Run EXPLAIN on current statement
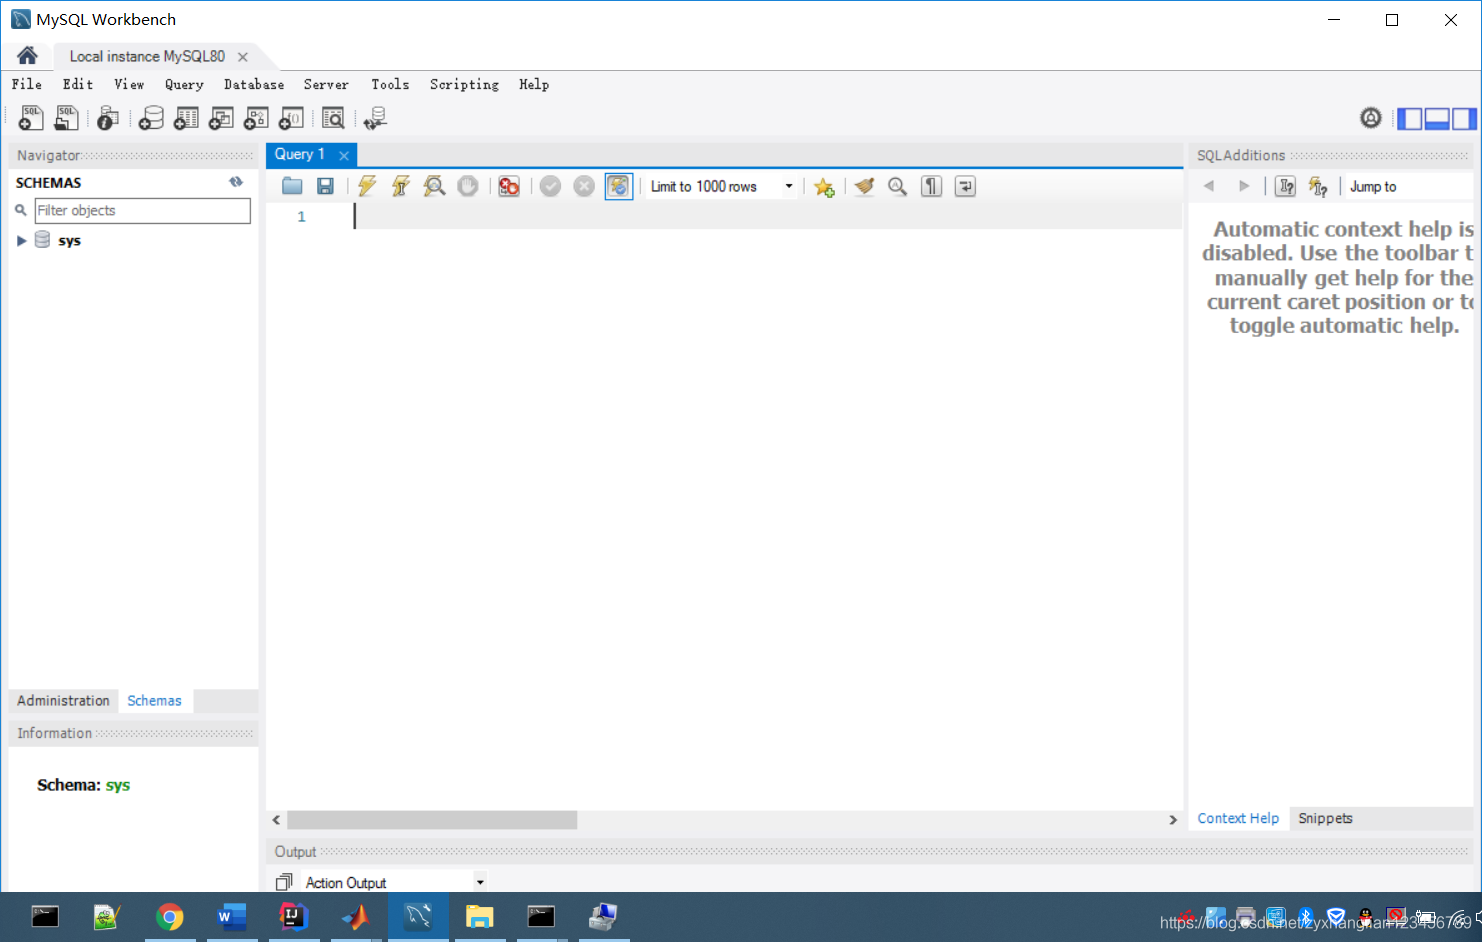This screenshot has width=1482, height=942. click(434, 186)
